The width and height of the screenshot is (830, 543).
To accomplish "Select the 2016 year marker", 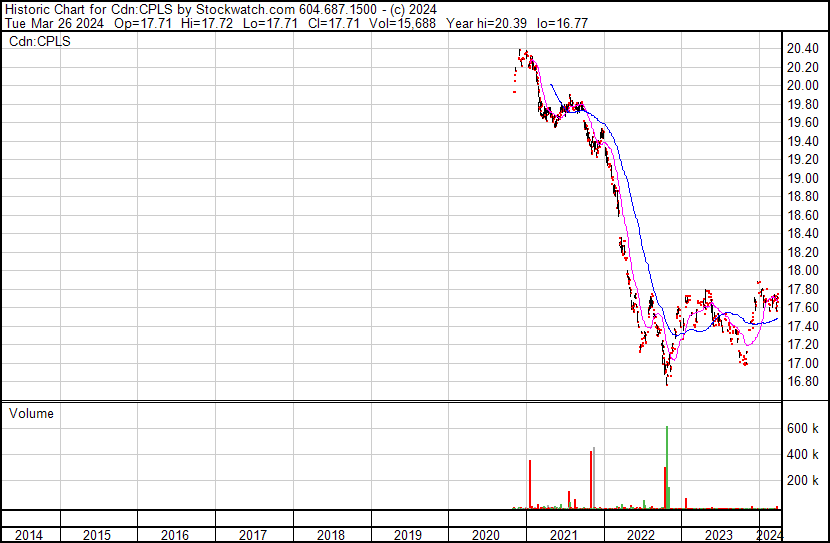I will (x=174, y=535).
